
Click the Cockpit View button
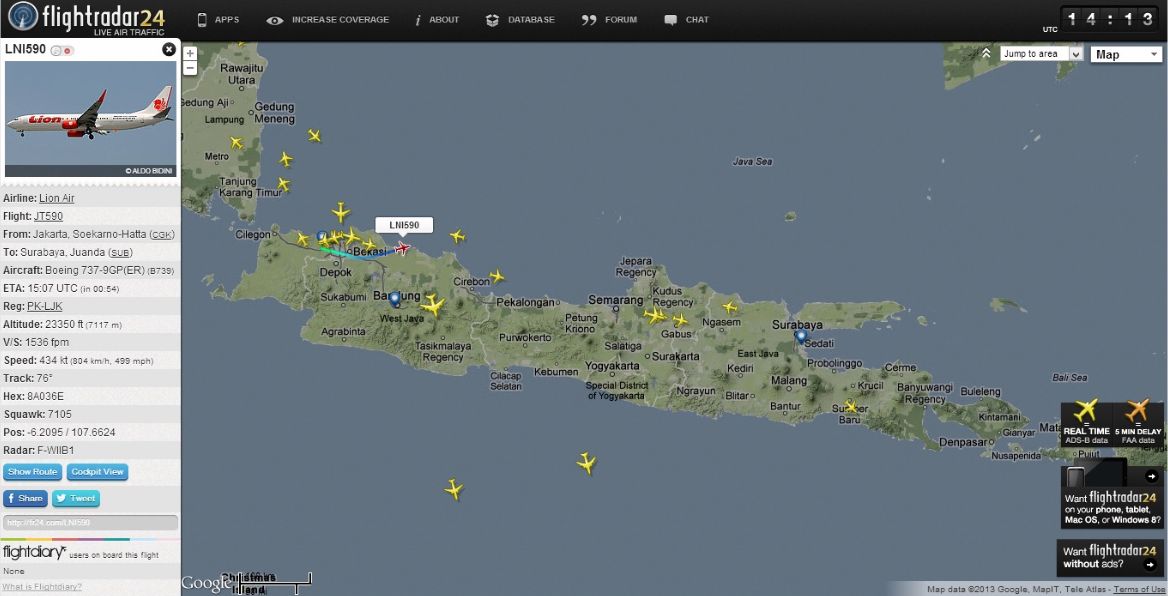coord(98,472)
